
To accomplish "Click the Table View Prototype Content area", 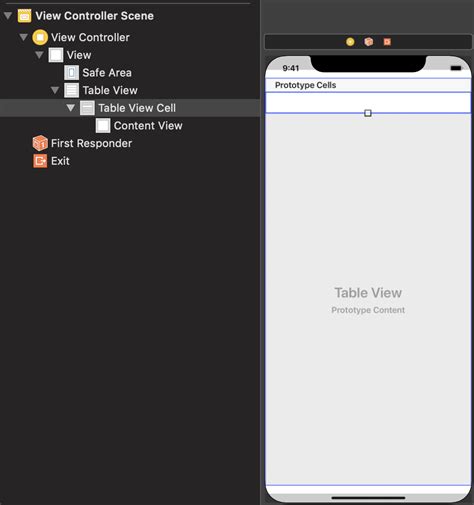I will (x=368, y=300).
